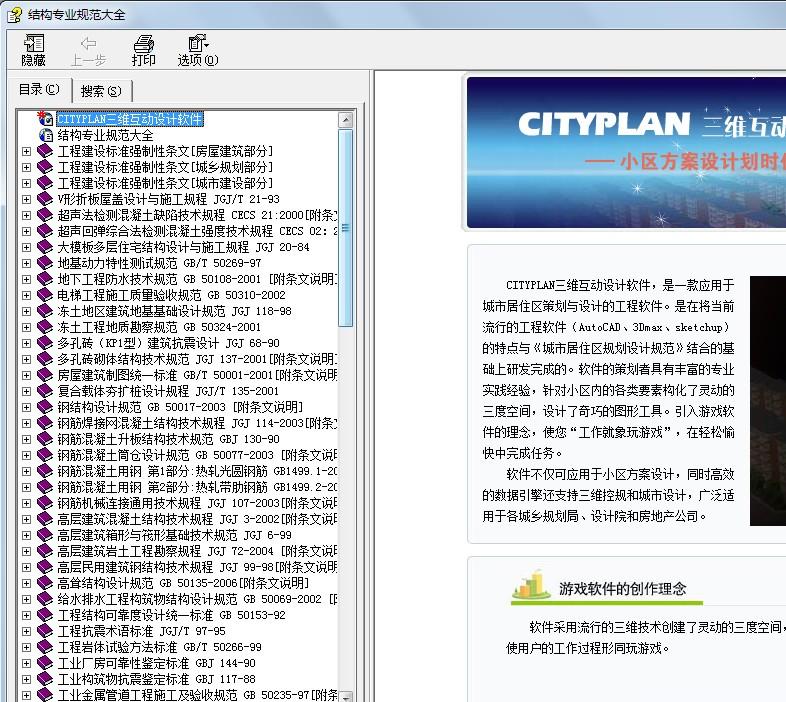The width and height of the screenshot is (786, 702).
Task: Click book icon of 地下工程防水技术规范
Action: coord(45,279)
